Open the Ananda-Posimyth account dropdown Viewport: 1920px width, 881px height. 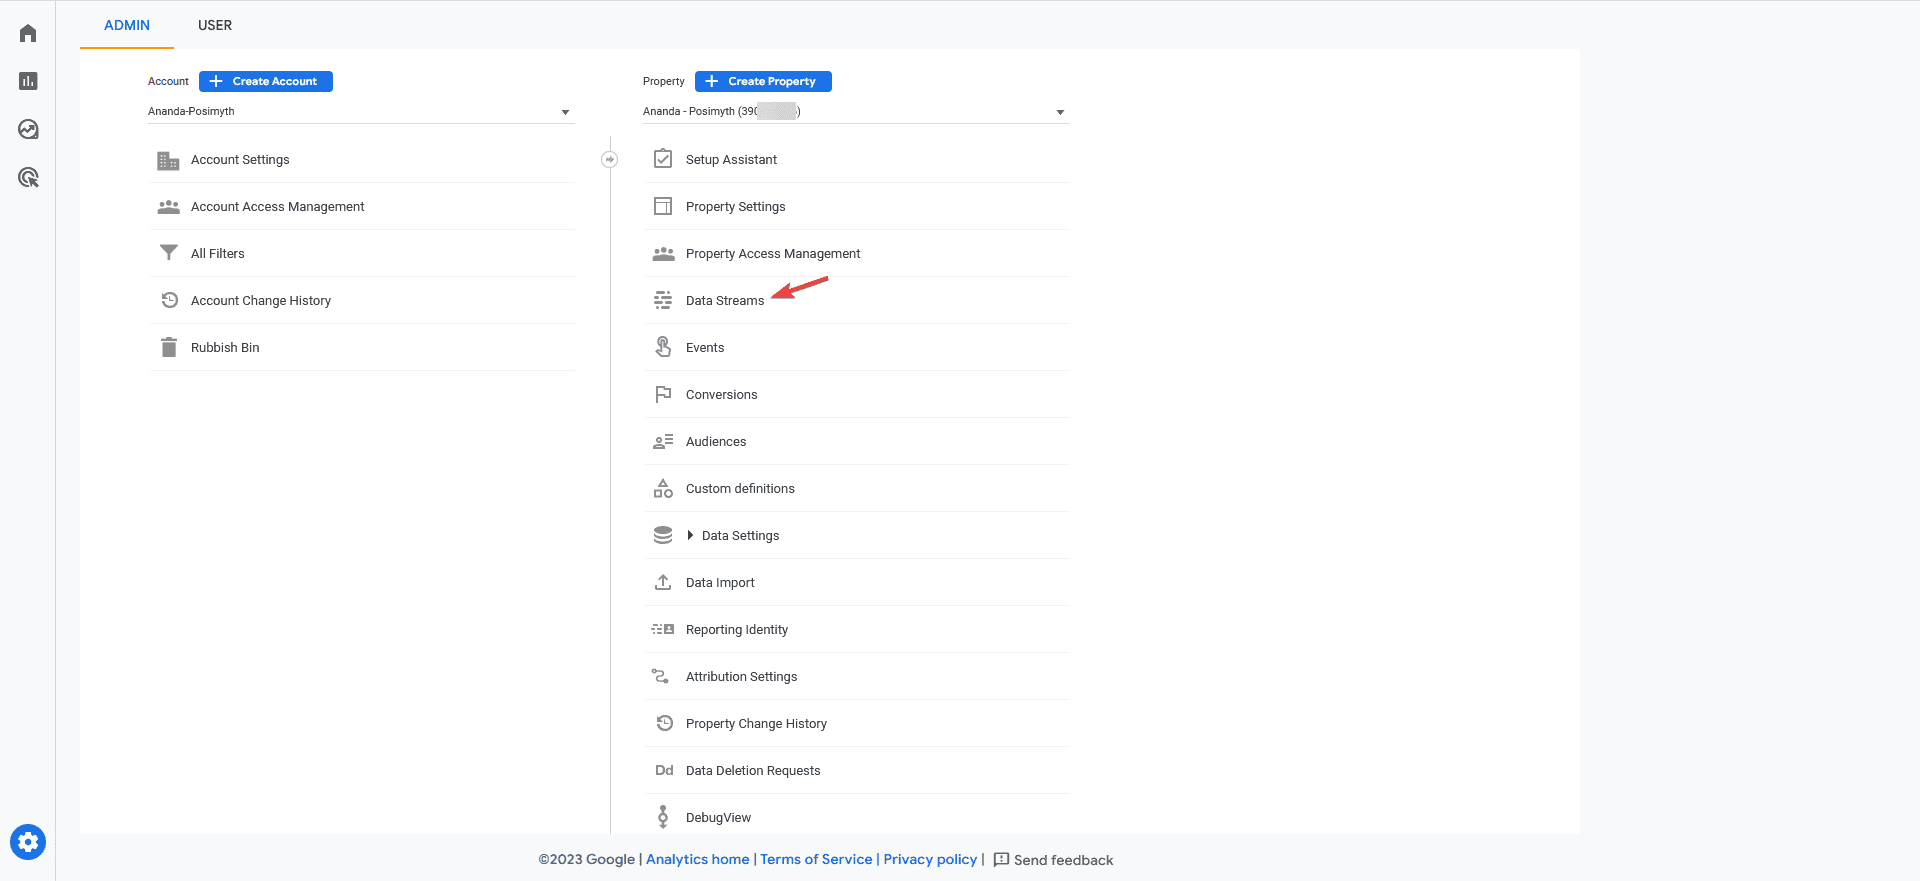tap(359, 112)
